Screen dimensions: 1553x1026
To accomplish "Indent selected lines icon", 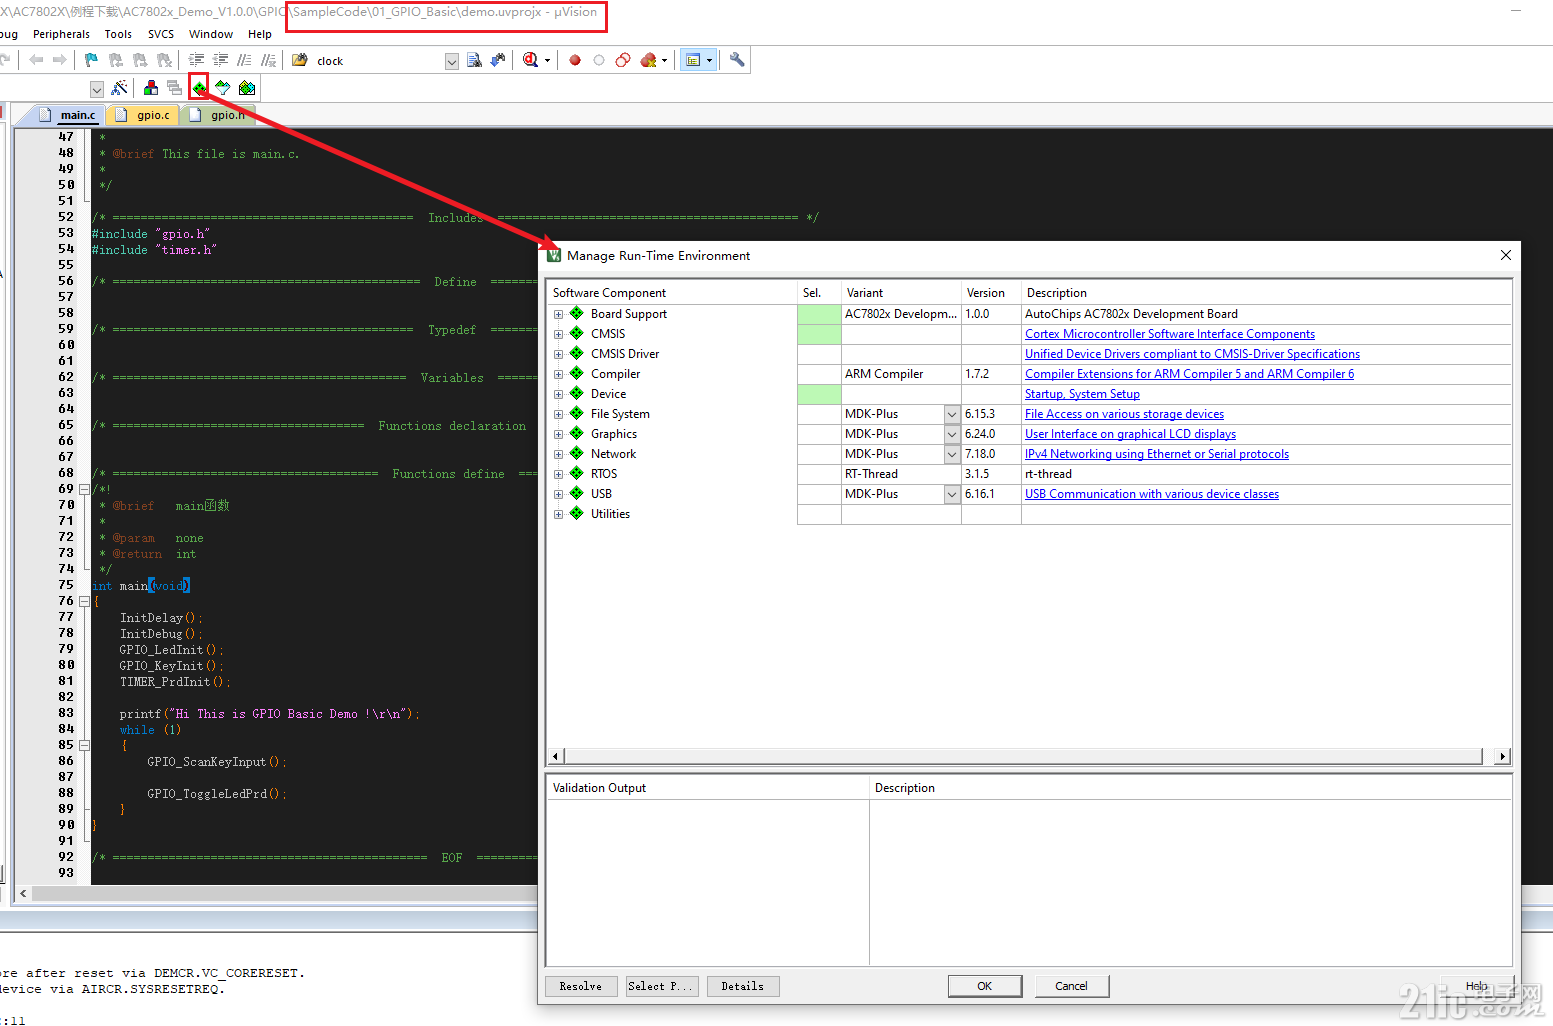I will 197,60.
